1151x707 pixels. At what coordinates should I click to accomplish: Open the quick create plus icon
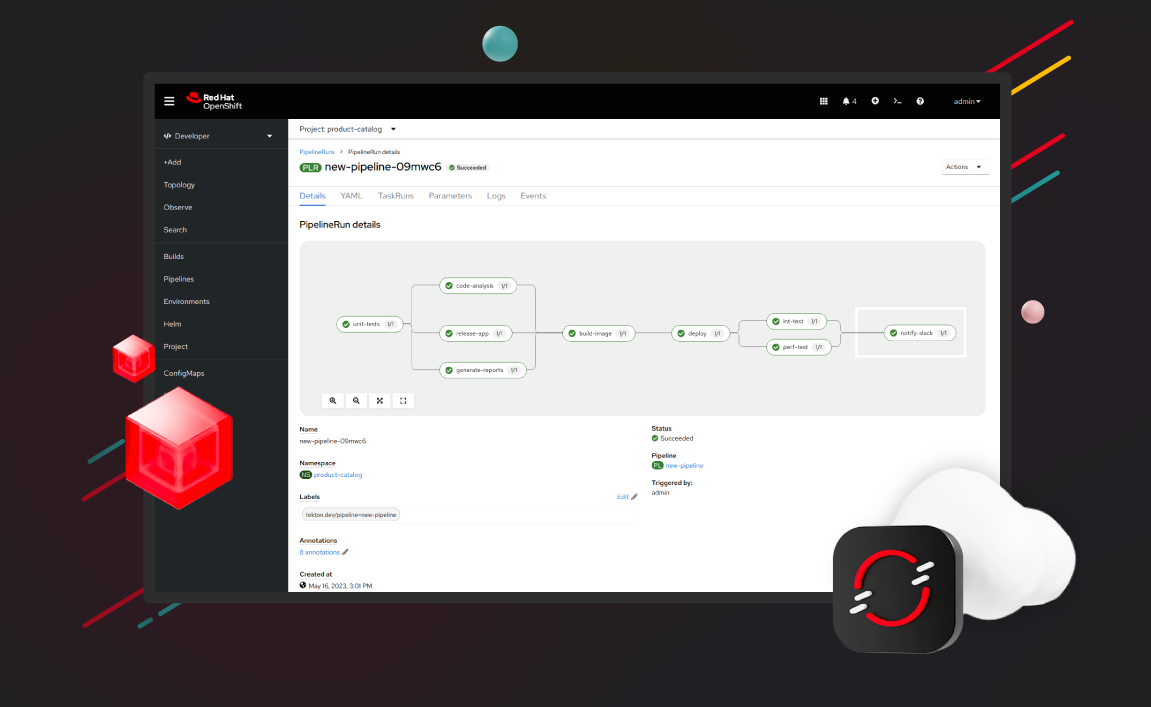click(x=874, y=101)
